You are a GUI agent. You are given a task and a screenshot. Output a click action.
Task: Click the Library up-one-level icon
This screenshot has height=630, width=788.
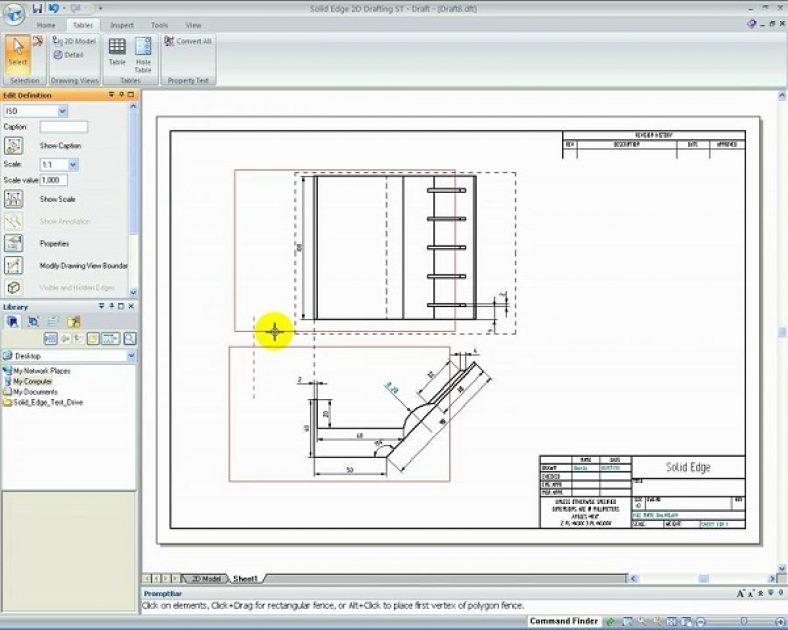(x=78, y=339)
